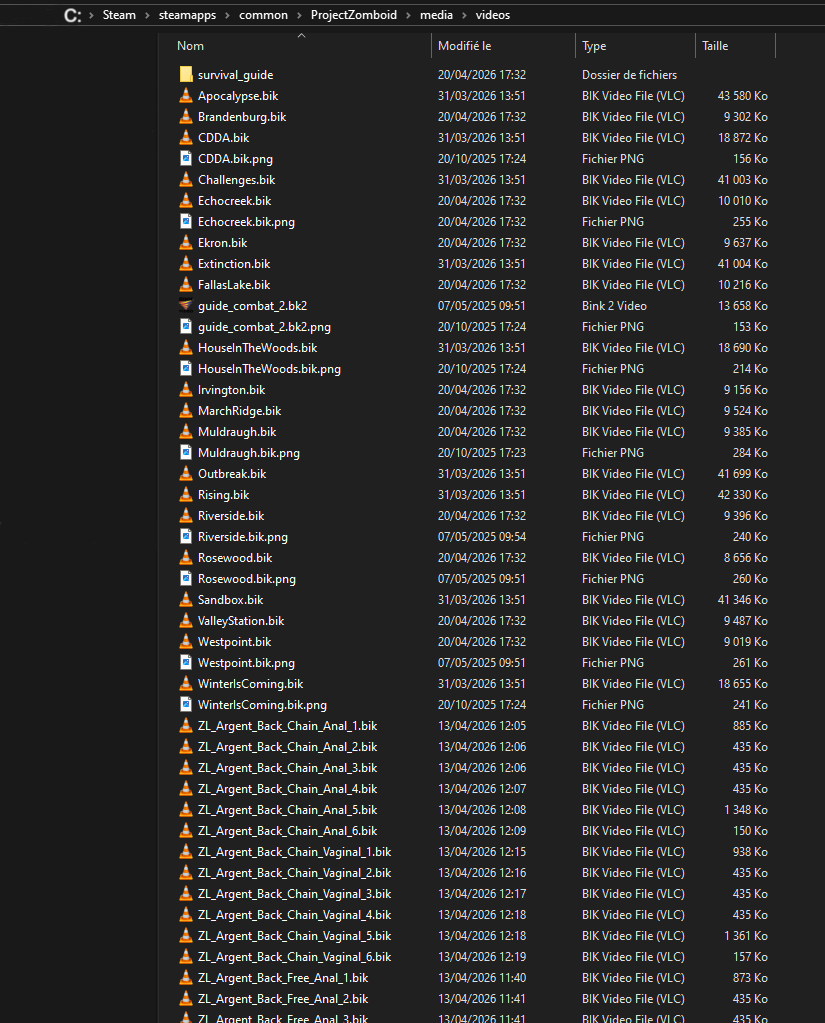Expand the chevron after C: in path
Image resolution: width=825 pixels, height=1023 pixels.
point(91,15)
